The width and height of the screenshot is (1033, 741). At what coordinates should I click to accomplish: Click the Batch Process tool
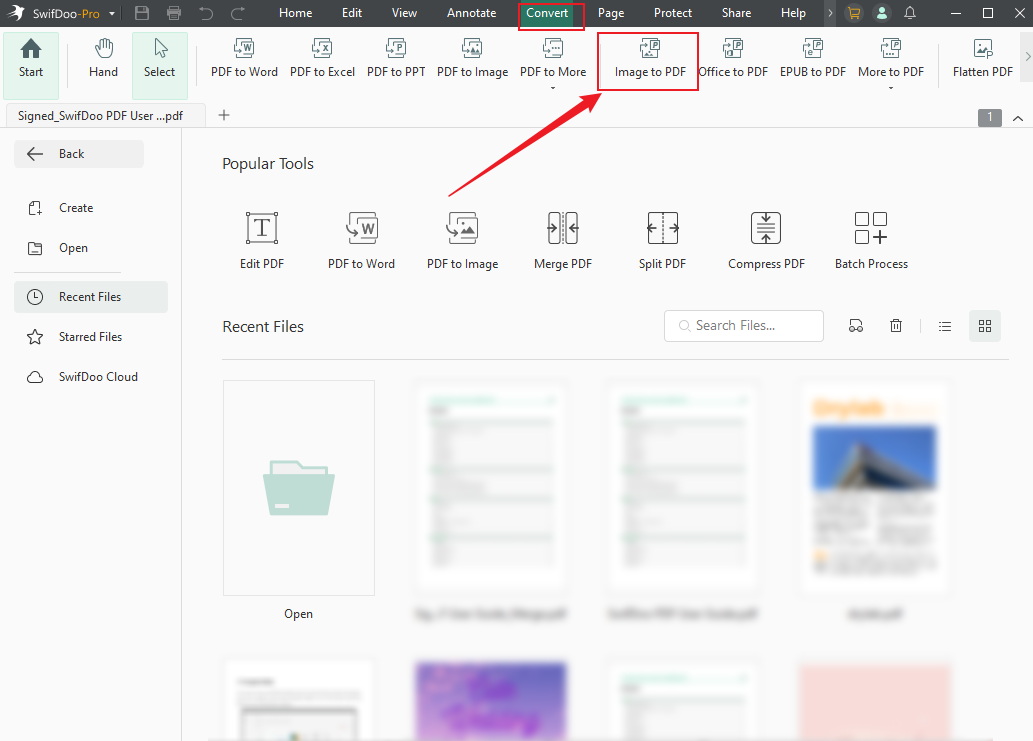[x=871, y=241]
